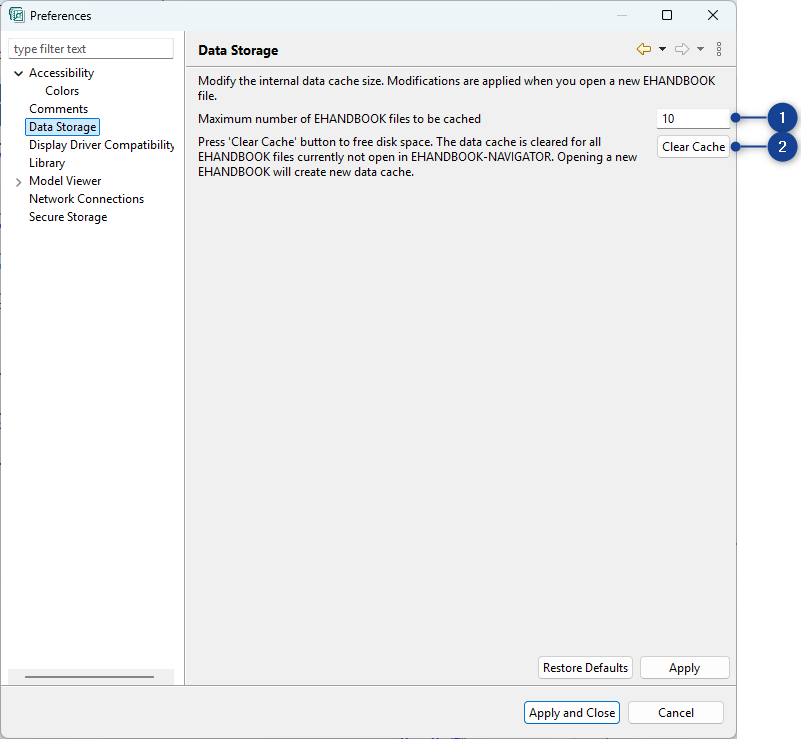
Task: Expand the Model Viewer tree node
Action: pos(18,182)
